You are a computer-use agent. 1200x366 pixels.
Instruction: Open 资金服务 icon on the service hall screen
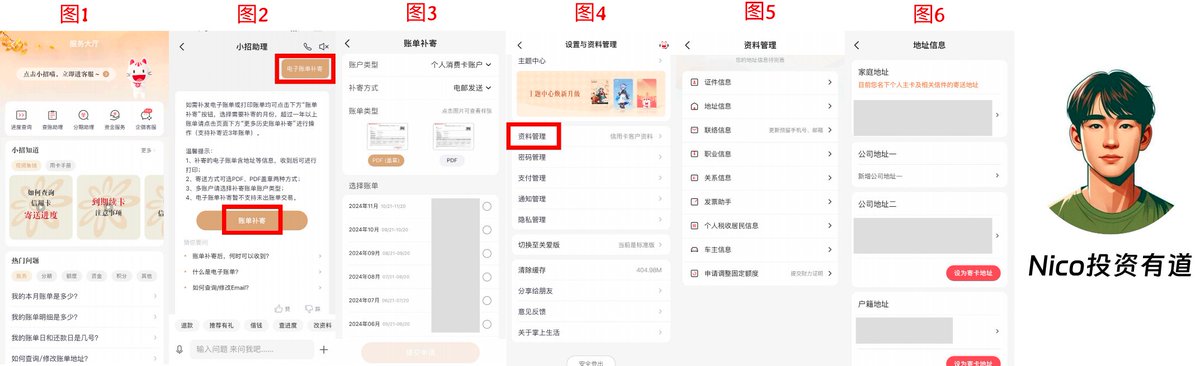pyautogui.click(x=115, y=116)
